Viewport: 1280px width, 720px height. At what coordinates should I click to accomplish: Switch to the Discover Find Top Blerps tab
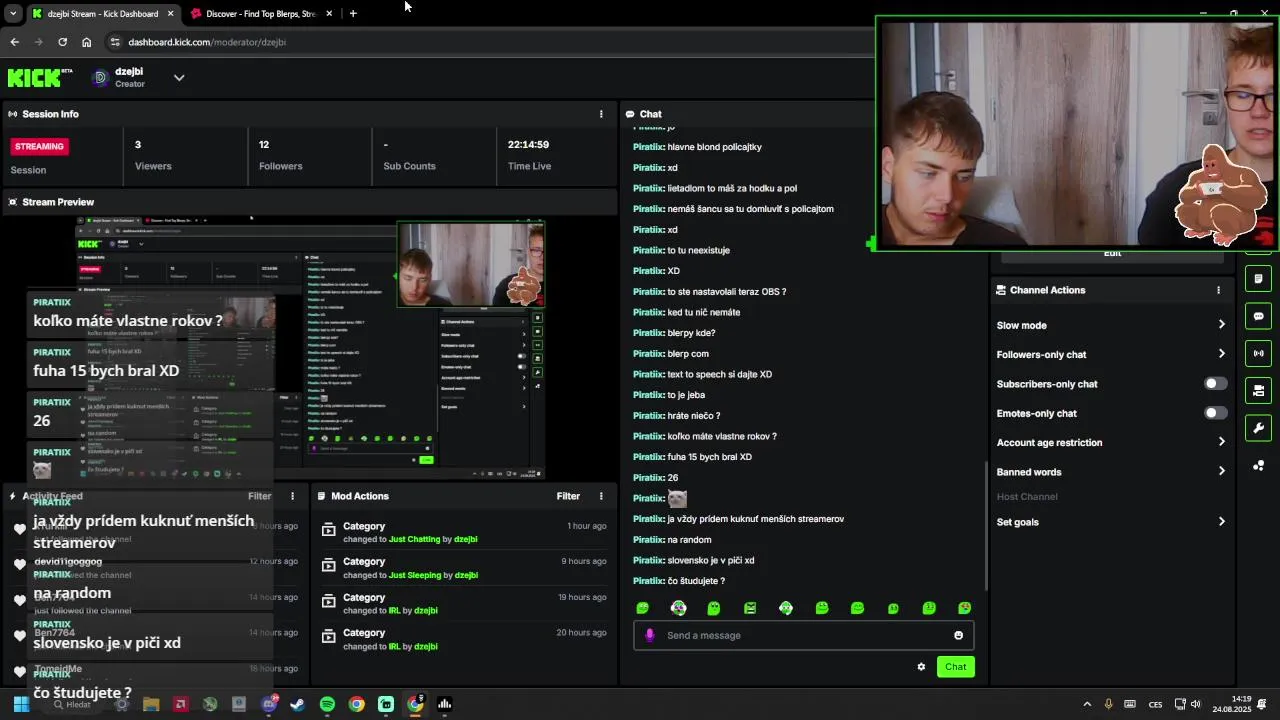click(x=262, y=13)
